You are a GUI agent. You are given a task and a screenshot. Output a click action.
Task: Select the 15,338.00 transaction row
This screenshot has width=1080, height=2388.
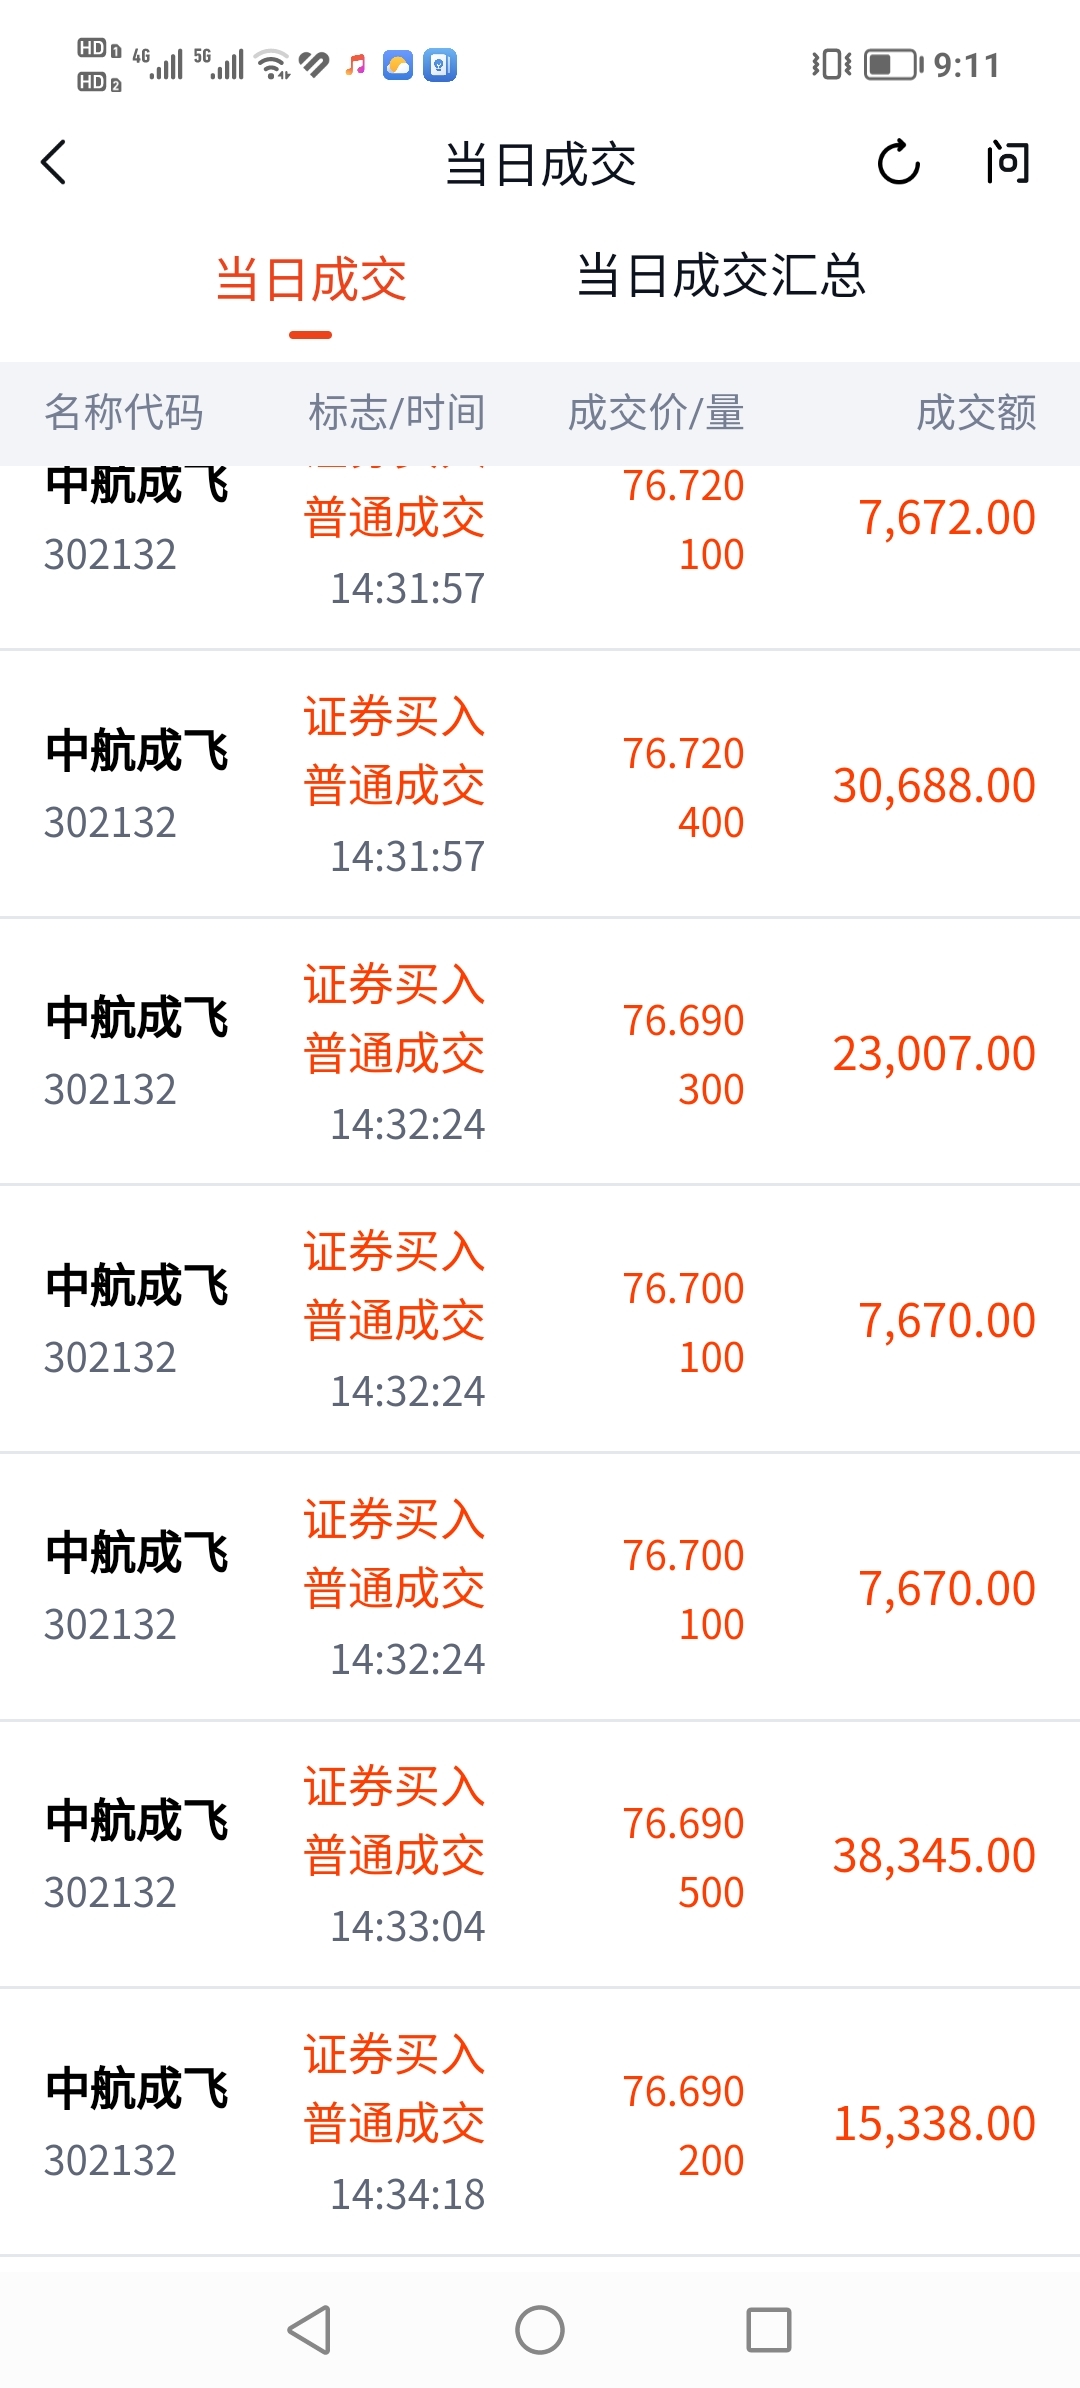pos(540,2123)
